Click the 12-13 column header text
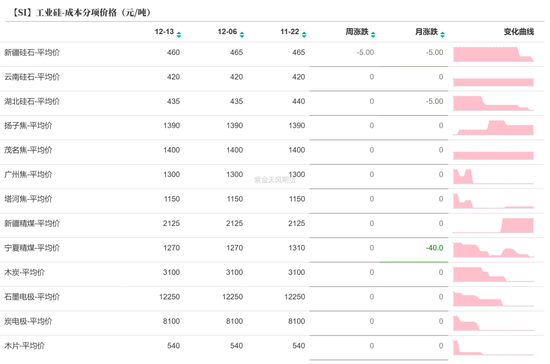 pyautogui.click(x=164, y=32)
